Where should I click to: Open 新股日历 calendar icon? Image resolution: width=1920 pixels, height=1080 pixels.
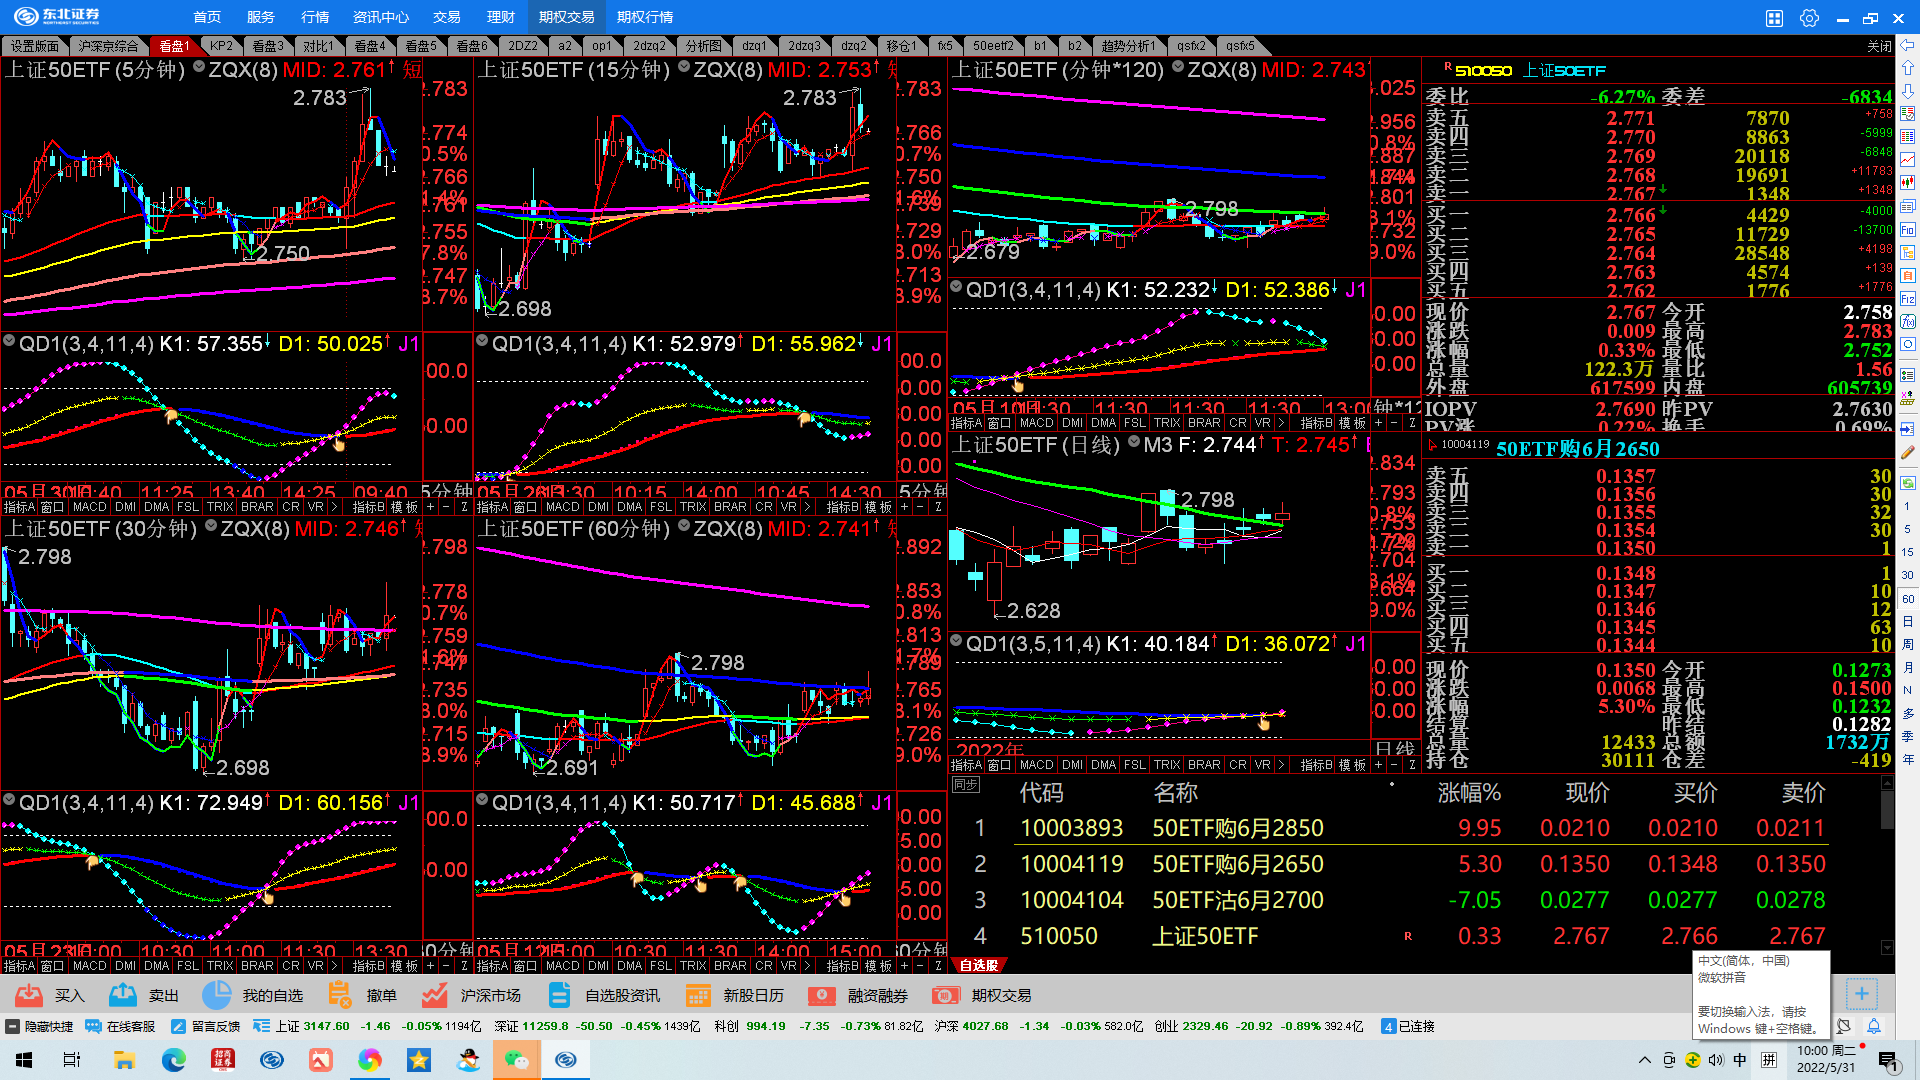point(698,995)
